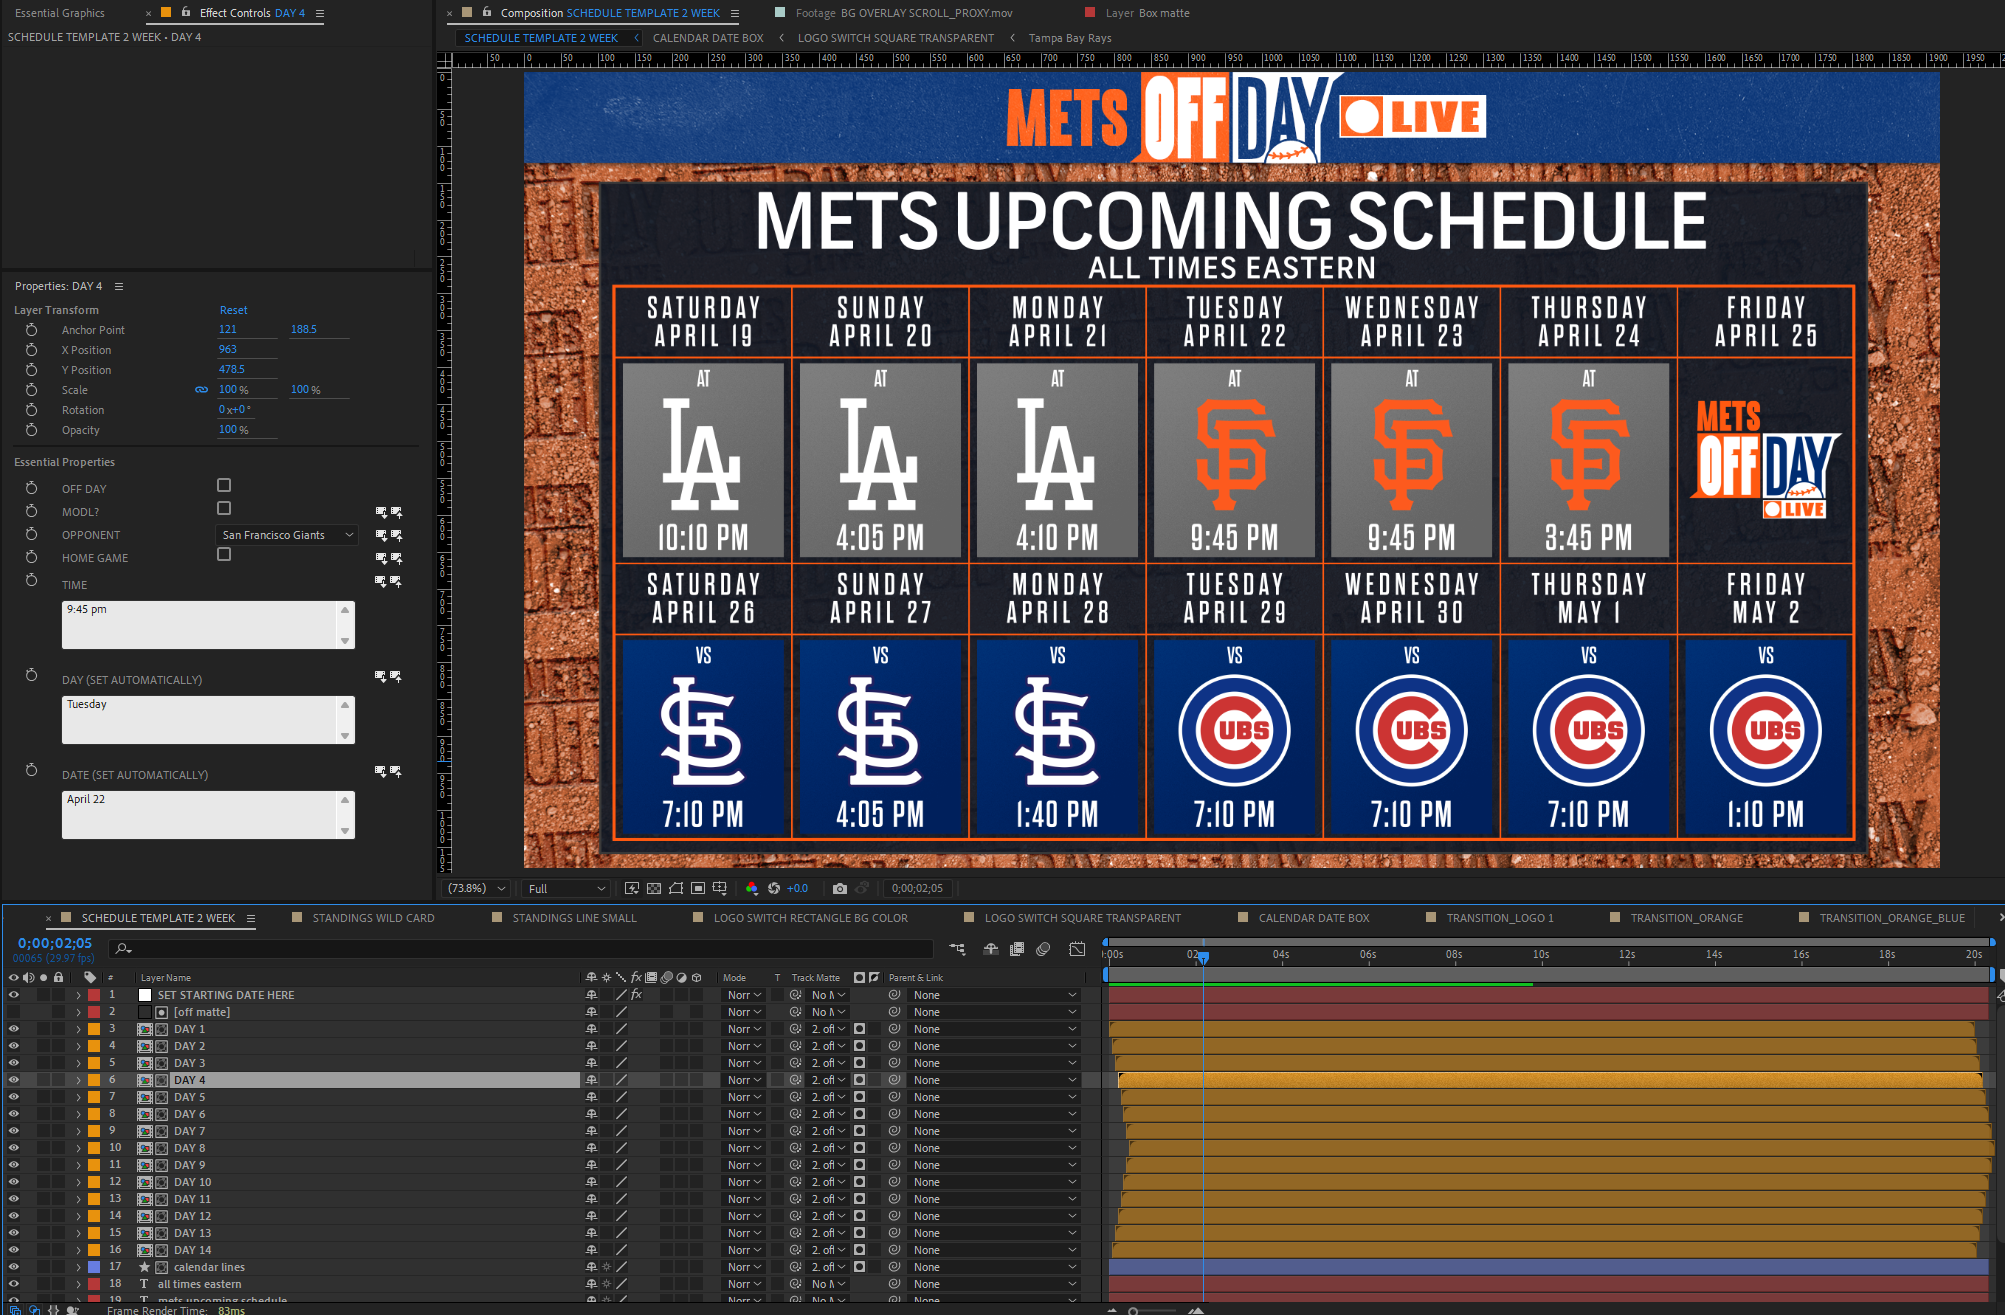Screen dimensions: 2005x1315
Task: Toggle Fast Previews icon in viewer
Action: [x=632, y=888]
